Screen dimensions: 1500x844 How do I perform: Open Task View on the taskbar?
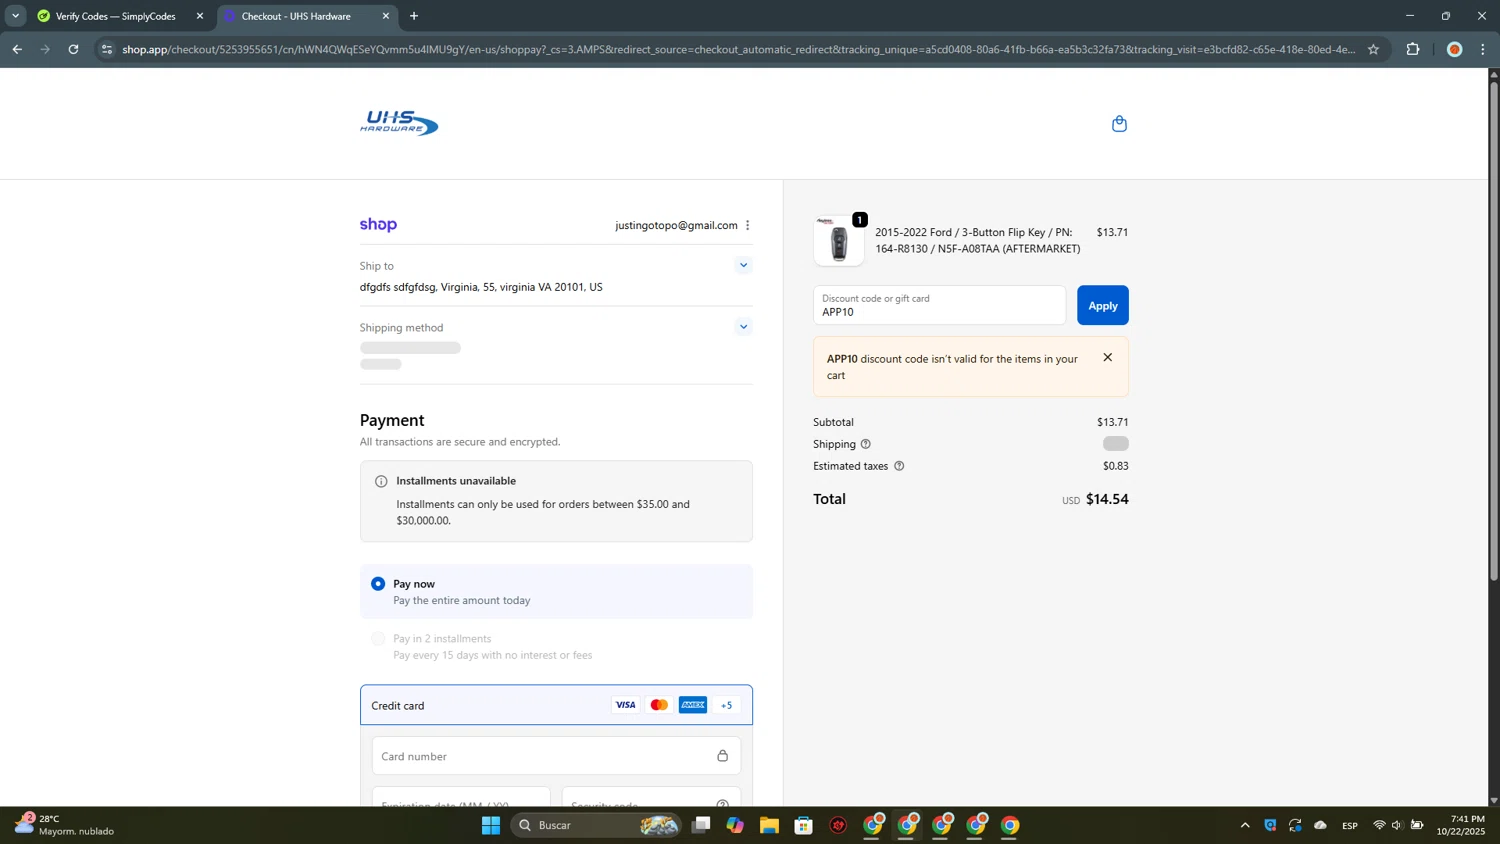(701, 825)
